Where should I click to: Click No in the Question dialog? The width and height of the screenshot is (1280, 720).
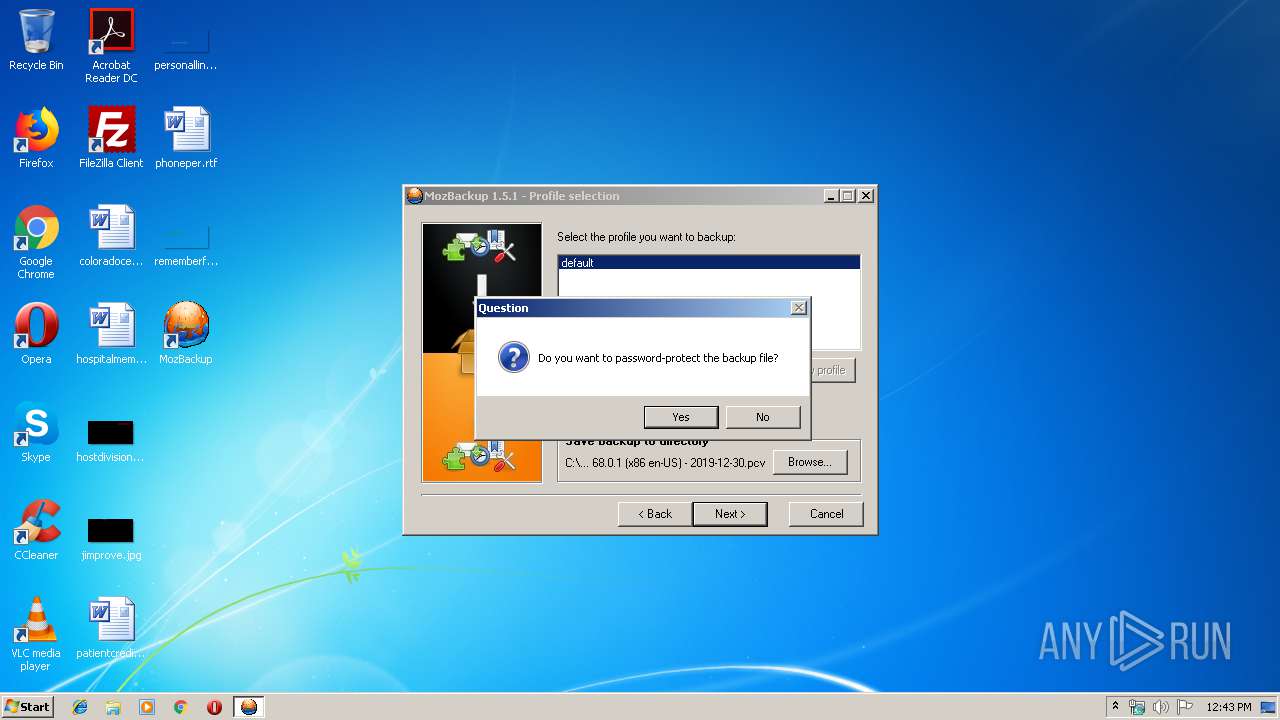click(x=763, y=417)
